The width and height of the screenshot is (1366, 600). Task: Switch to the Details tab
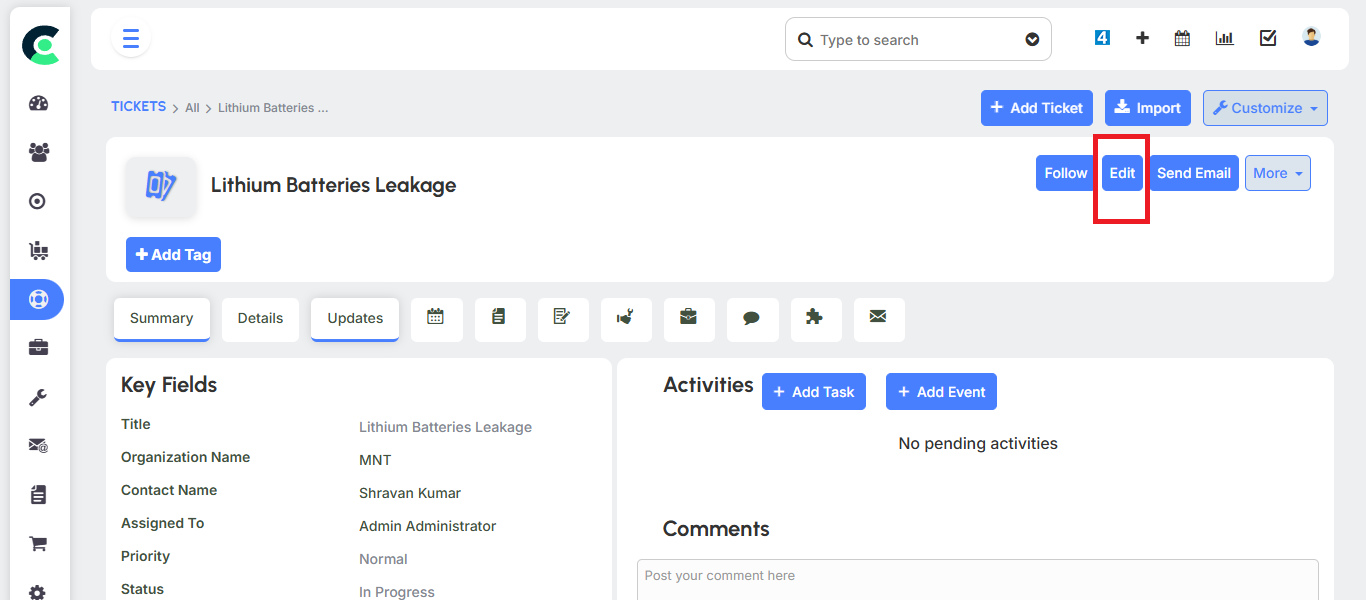click(260, 318)
